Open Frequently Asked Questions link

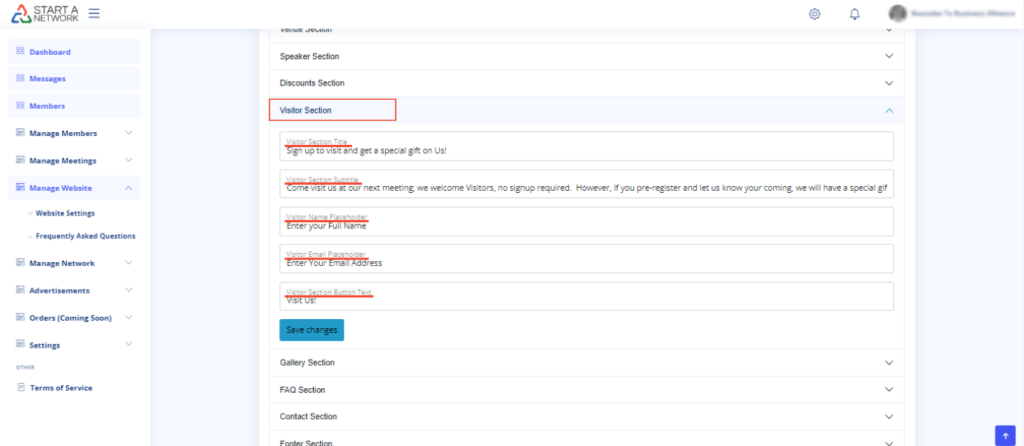[85, 236]
